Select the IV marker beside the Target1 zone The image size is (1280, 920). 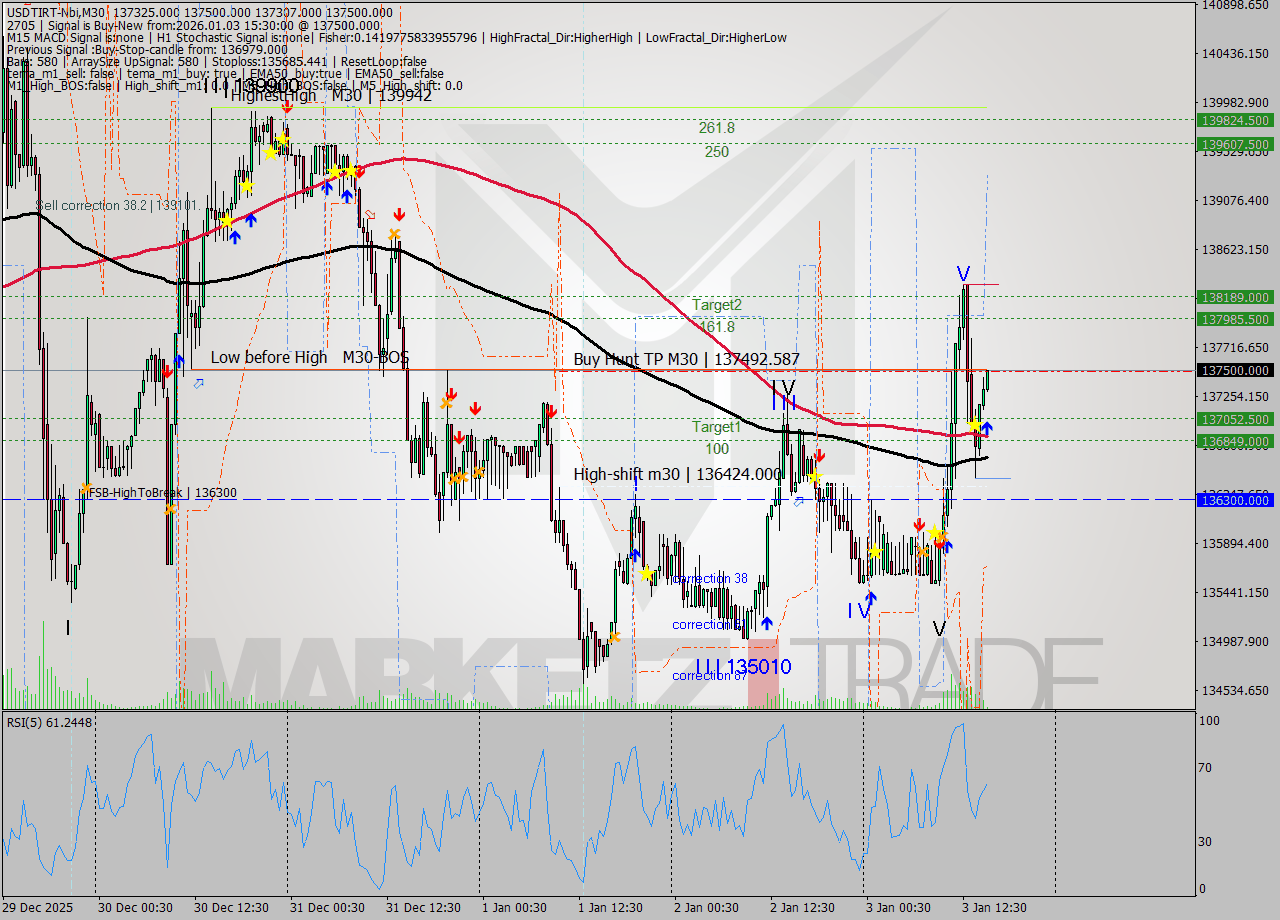(x=784, y=395)
